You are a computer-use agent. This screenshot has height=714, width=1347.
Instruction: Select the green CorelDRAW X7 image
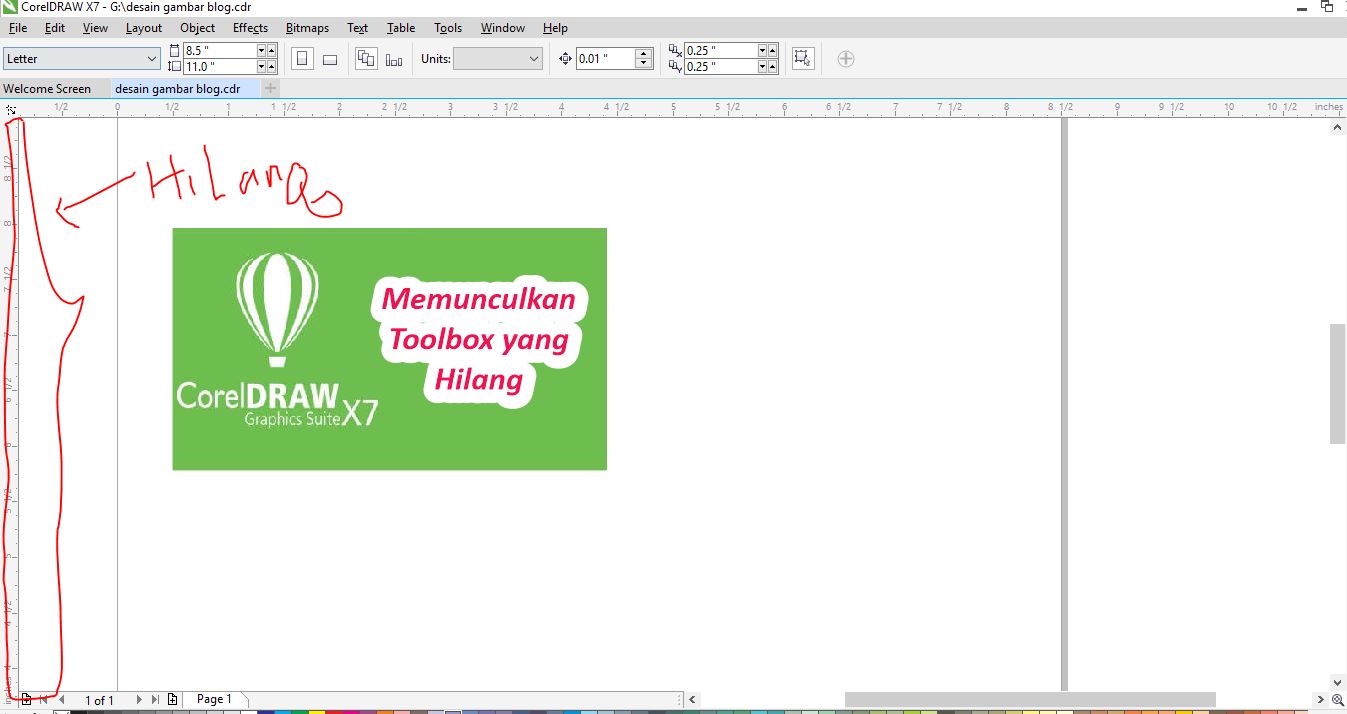[389, 349]
